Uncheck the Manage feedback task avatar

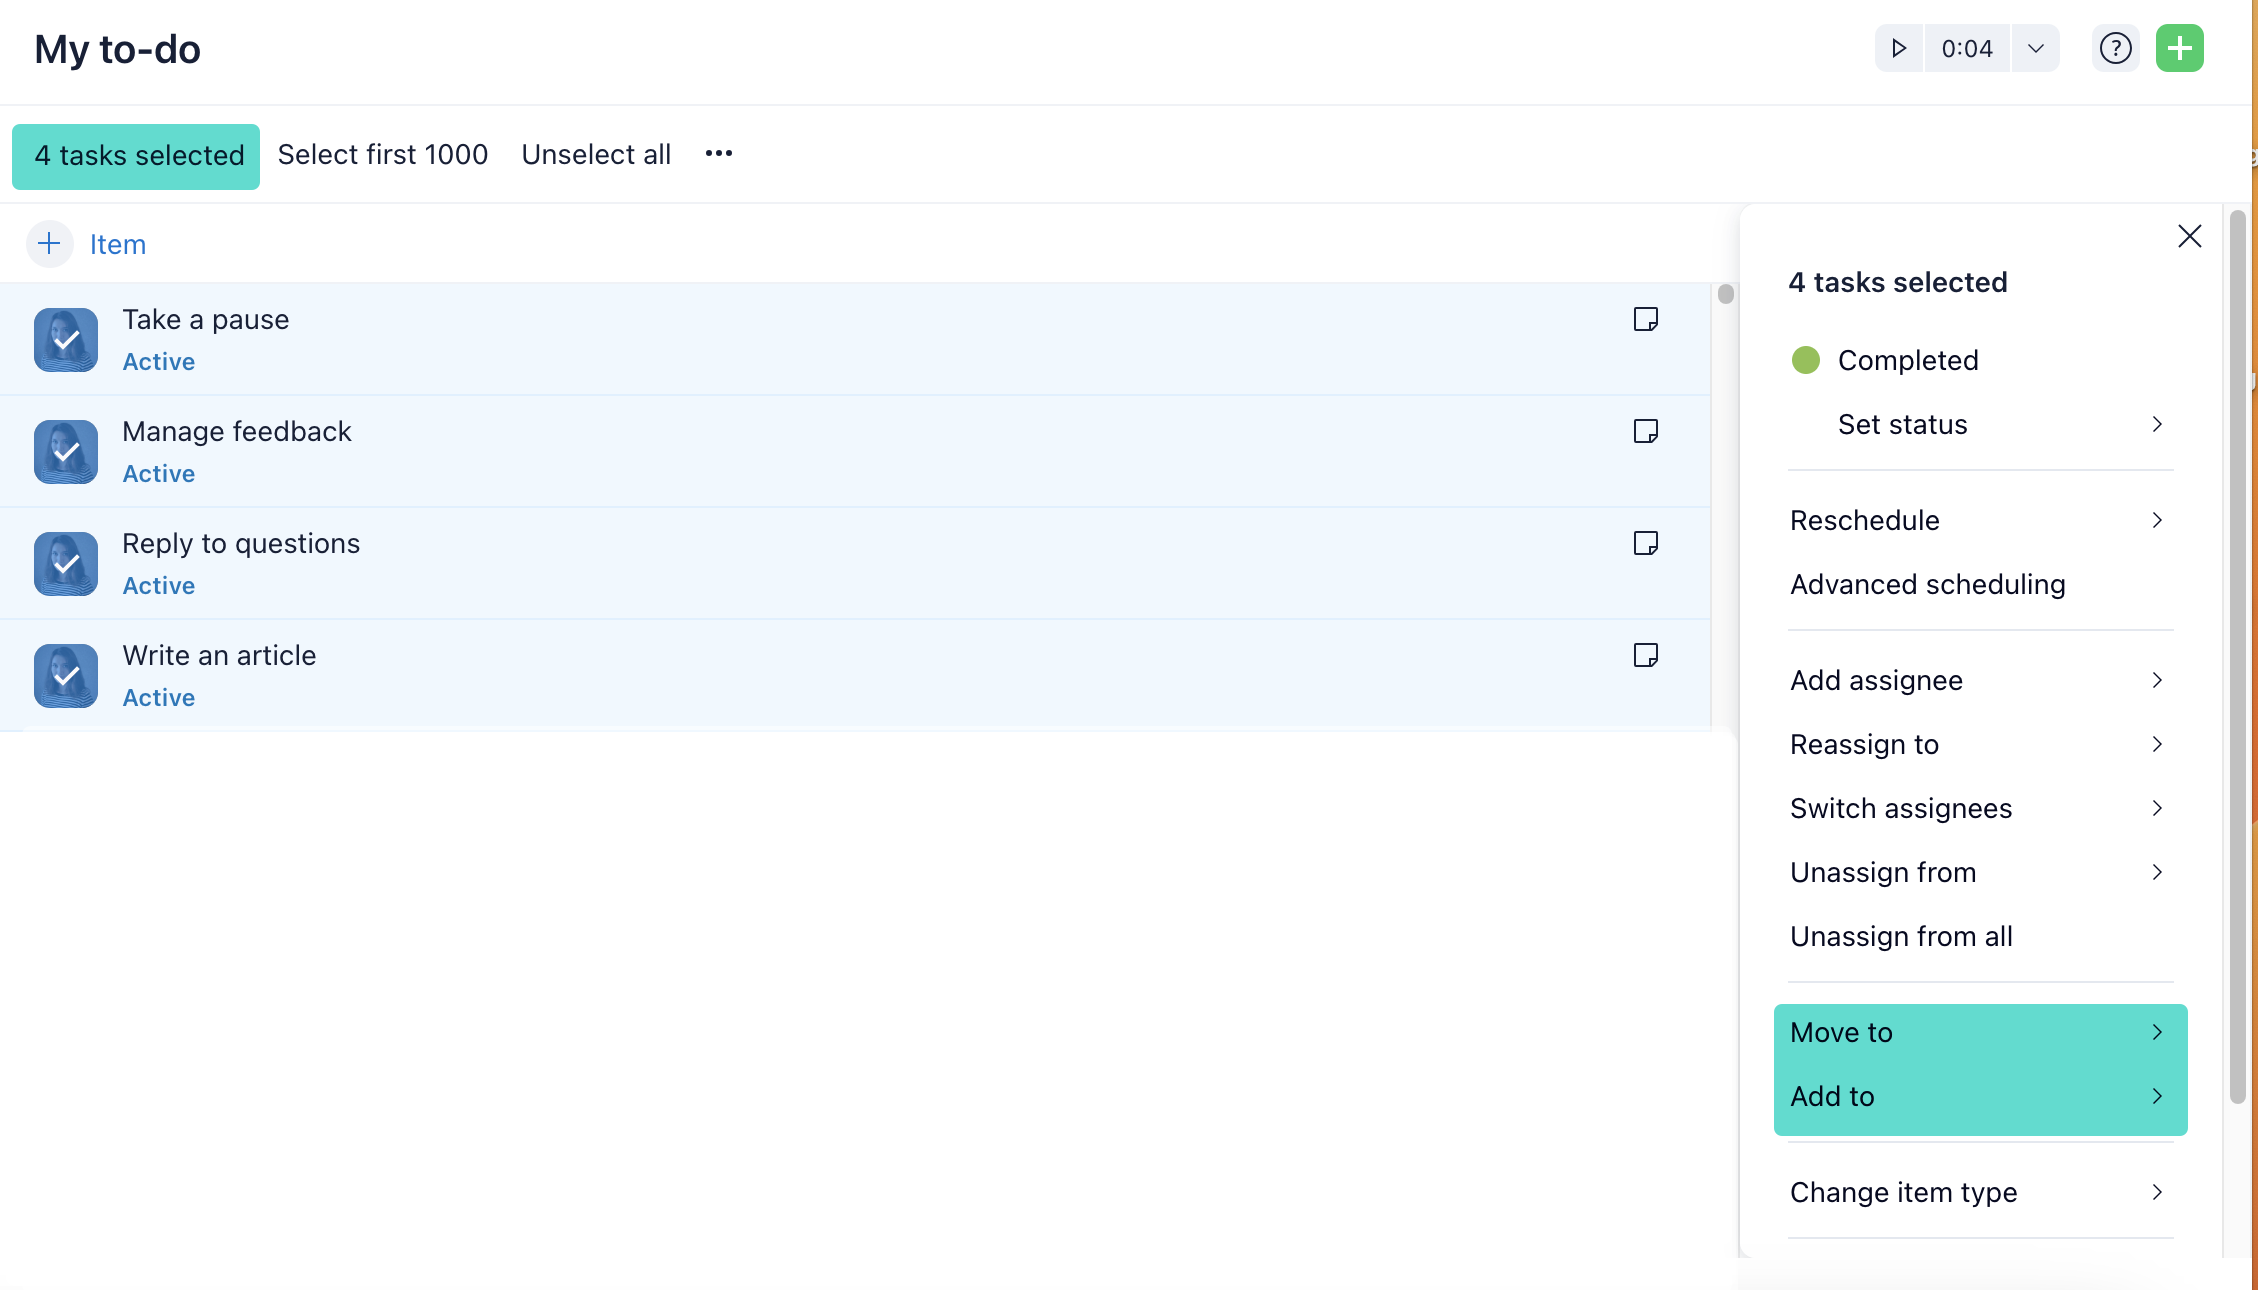point(66,452)
